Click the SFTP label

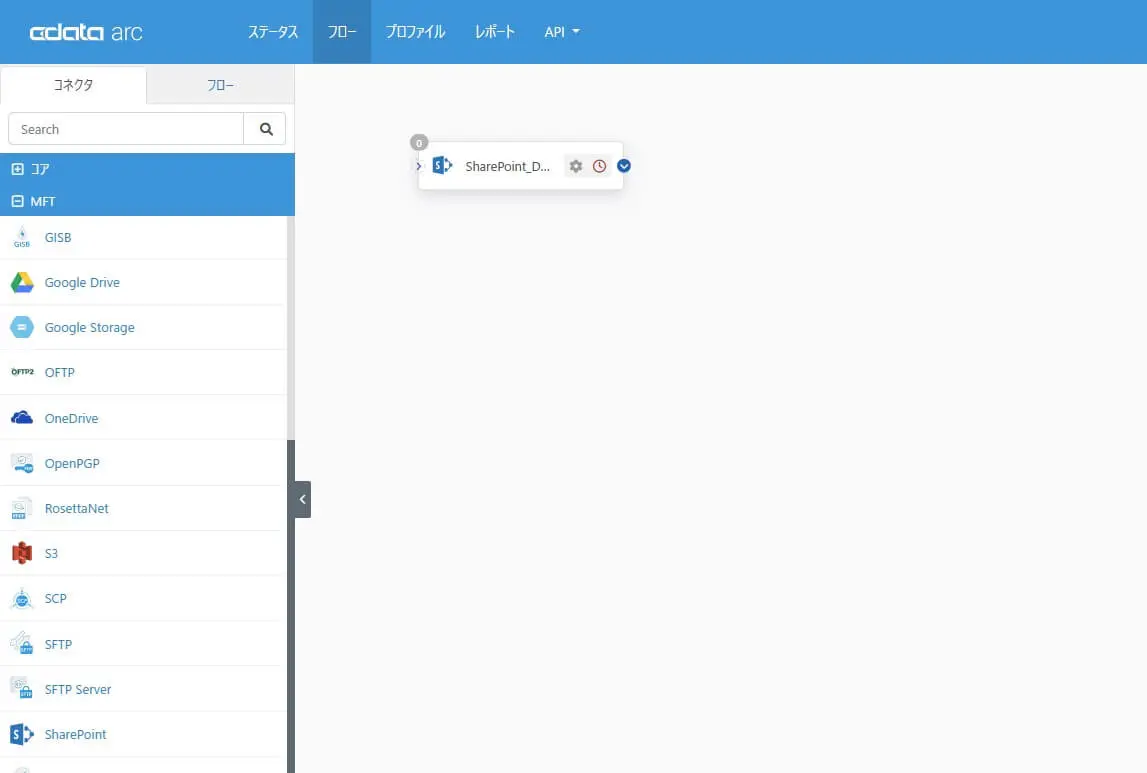click(x=58, y=644)
